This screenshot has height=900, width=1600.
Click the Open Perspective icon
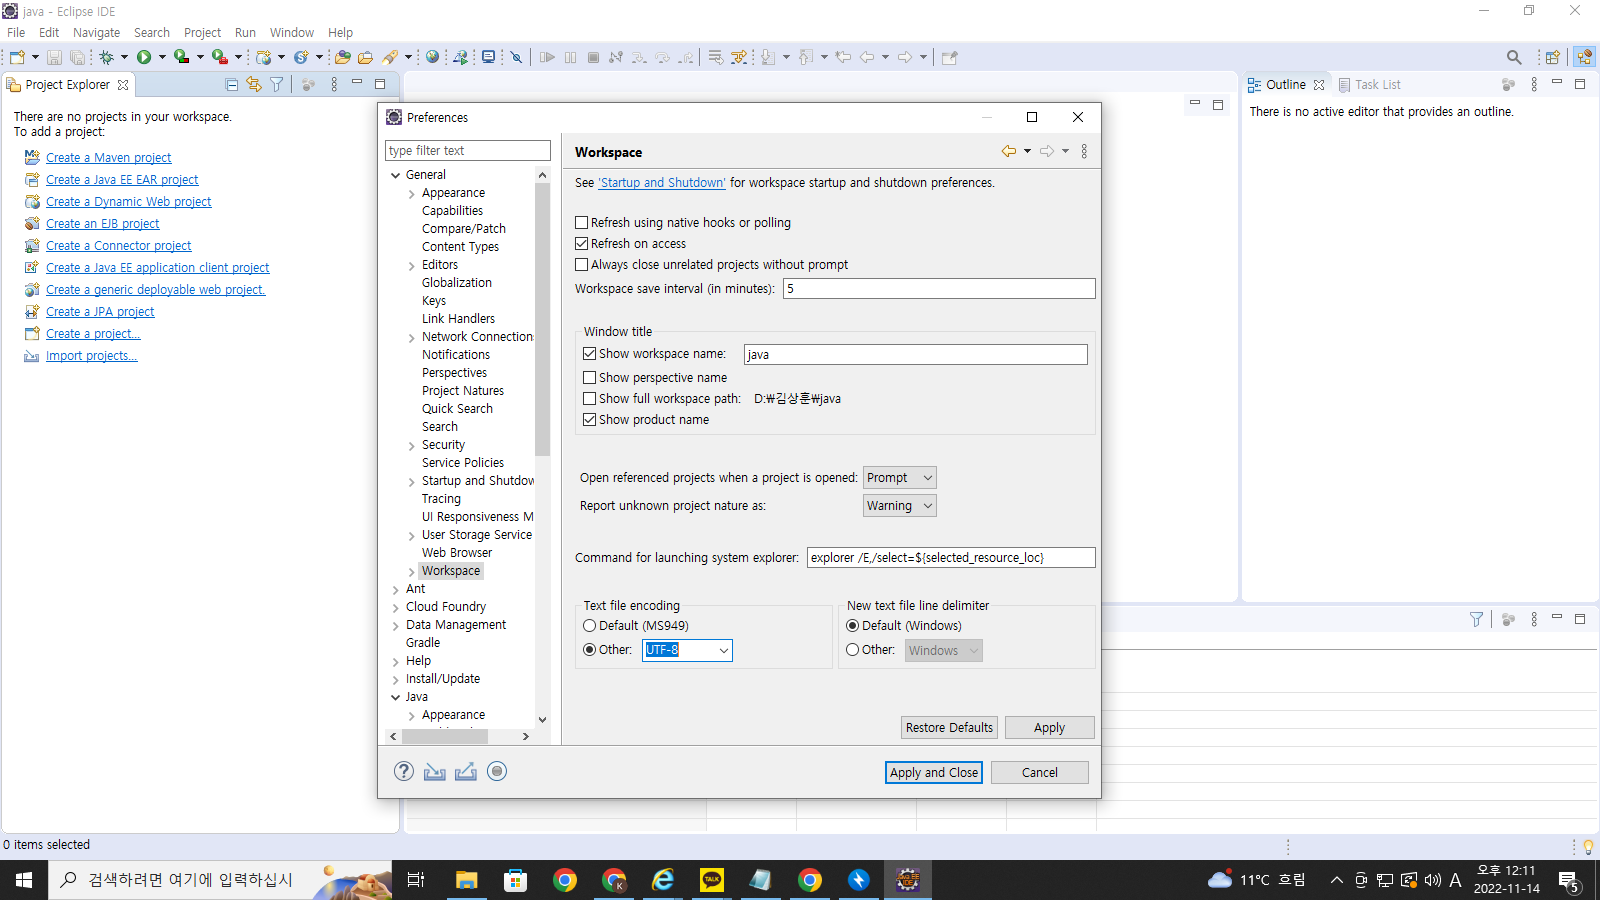coord(1552,57)
